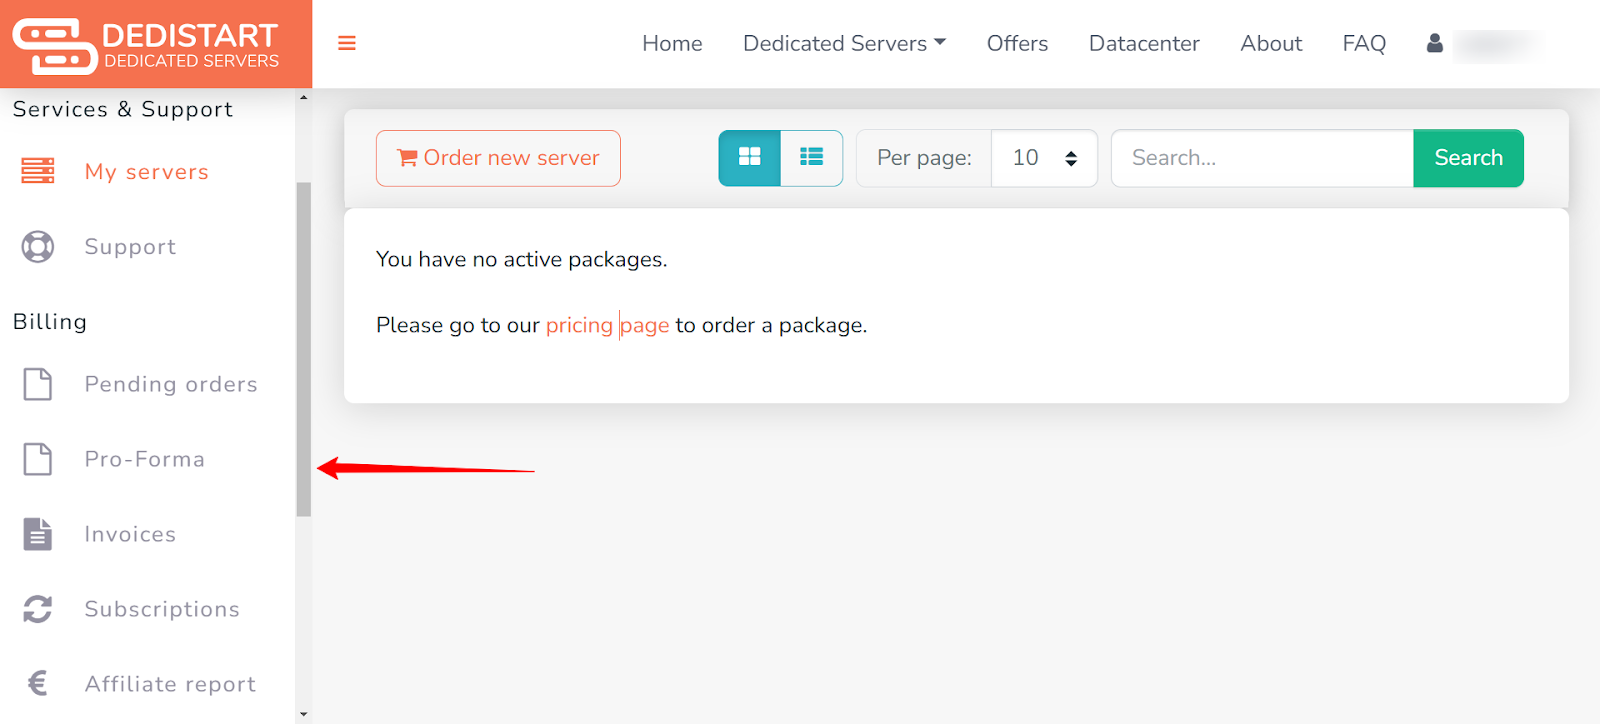This screenshot has width=1600, height=724.
Task: Expand the Dedicated Servers menu
Action: point(844,43)
